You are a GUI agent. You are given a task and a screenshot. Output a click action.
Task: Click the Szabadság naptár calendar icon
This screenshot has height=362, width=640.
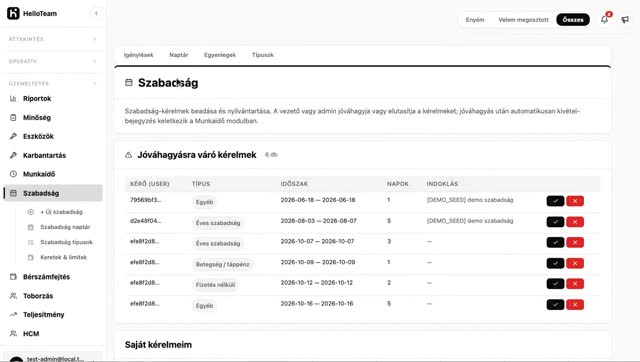point(31,227)
